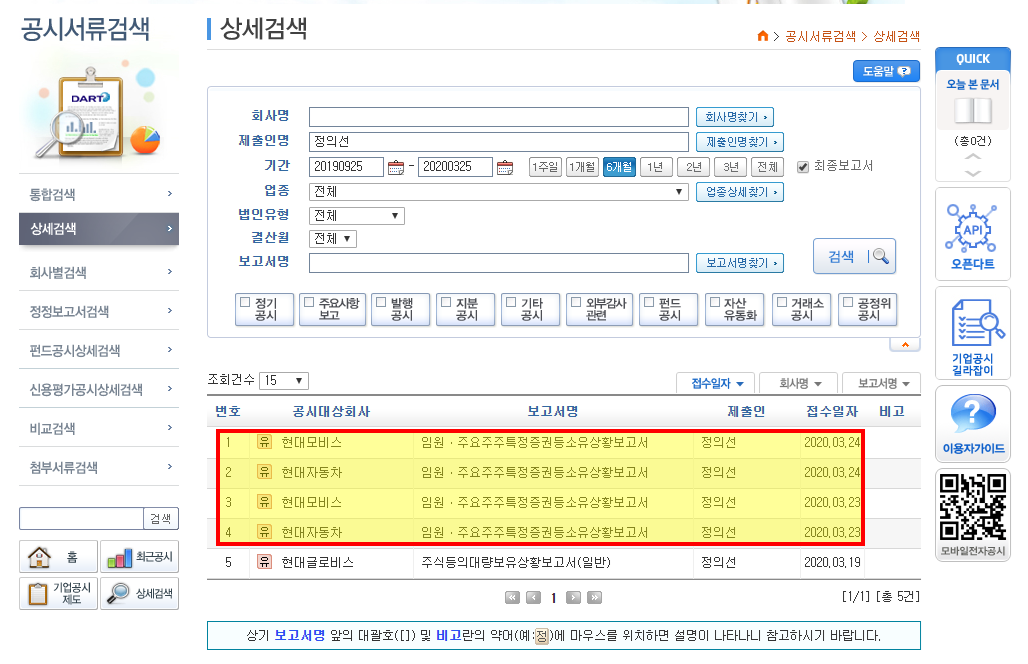Open 오늘 본 문서 book icon
The width and height of the screenshot is (1028, 664).
tap(973, 111)
